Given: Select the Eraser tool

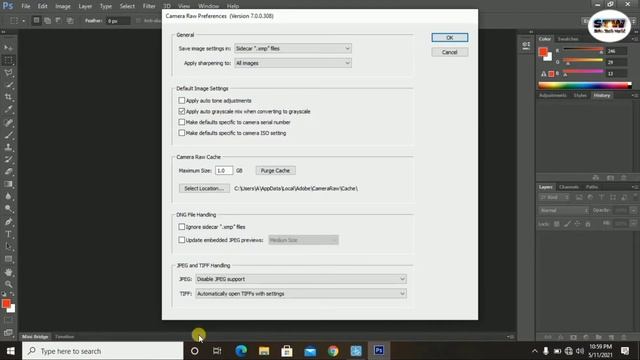Looking at the screenshot, I should click(x=8, y=171).
